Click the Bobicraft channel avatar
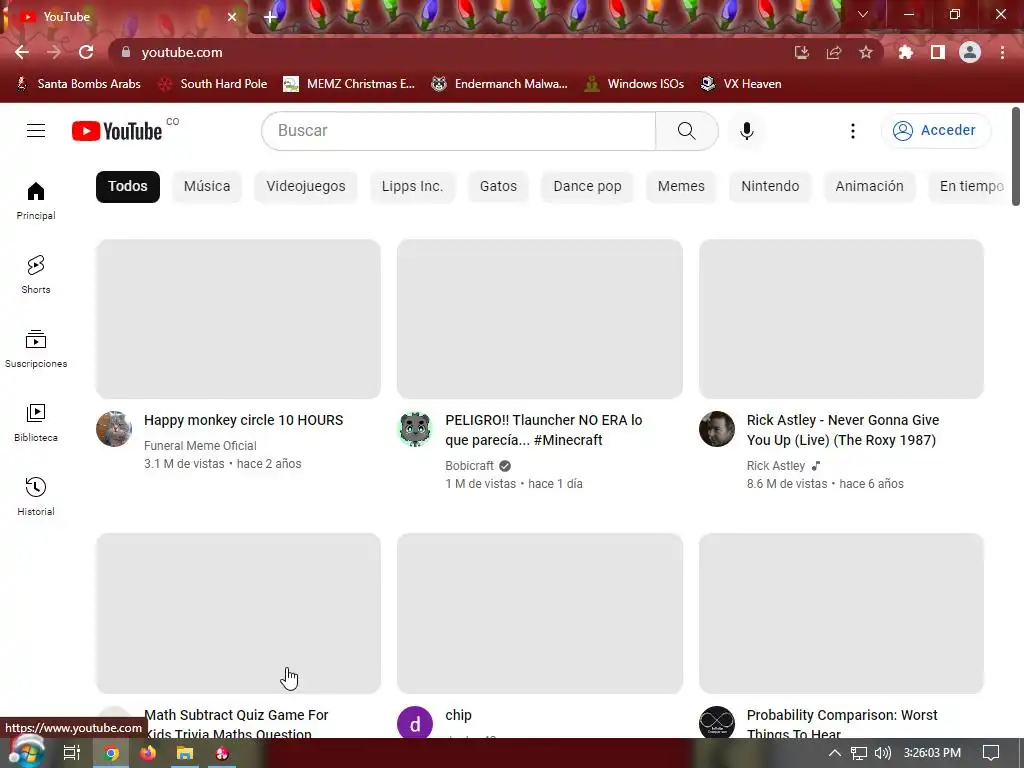1024x768 pixels. tap(415, 429)
